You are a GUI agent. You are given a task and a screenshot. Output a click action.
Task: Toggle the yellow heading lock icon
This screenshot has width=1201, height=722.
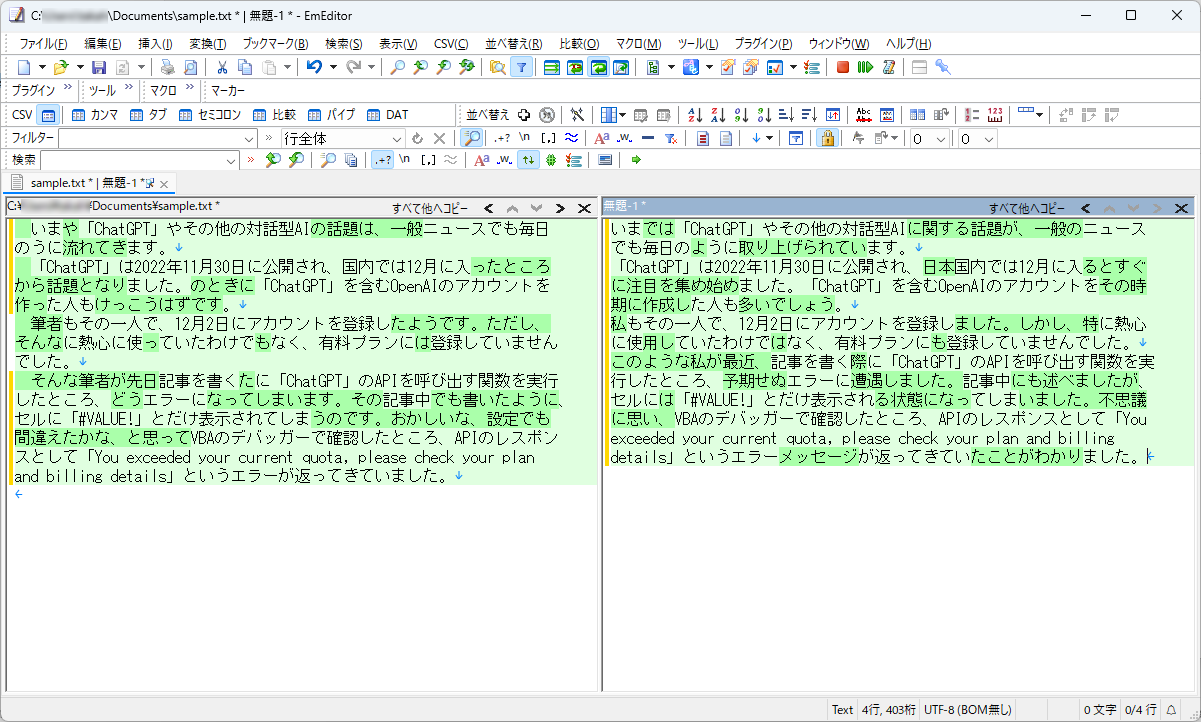coord(827,140)
